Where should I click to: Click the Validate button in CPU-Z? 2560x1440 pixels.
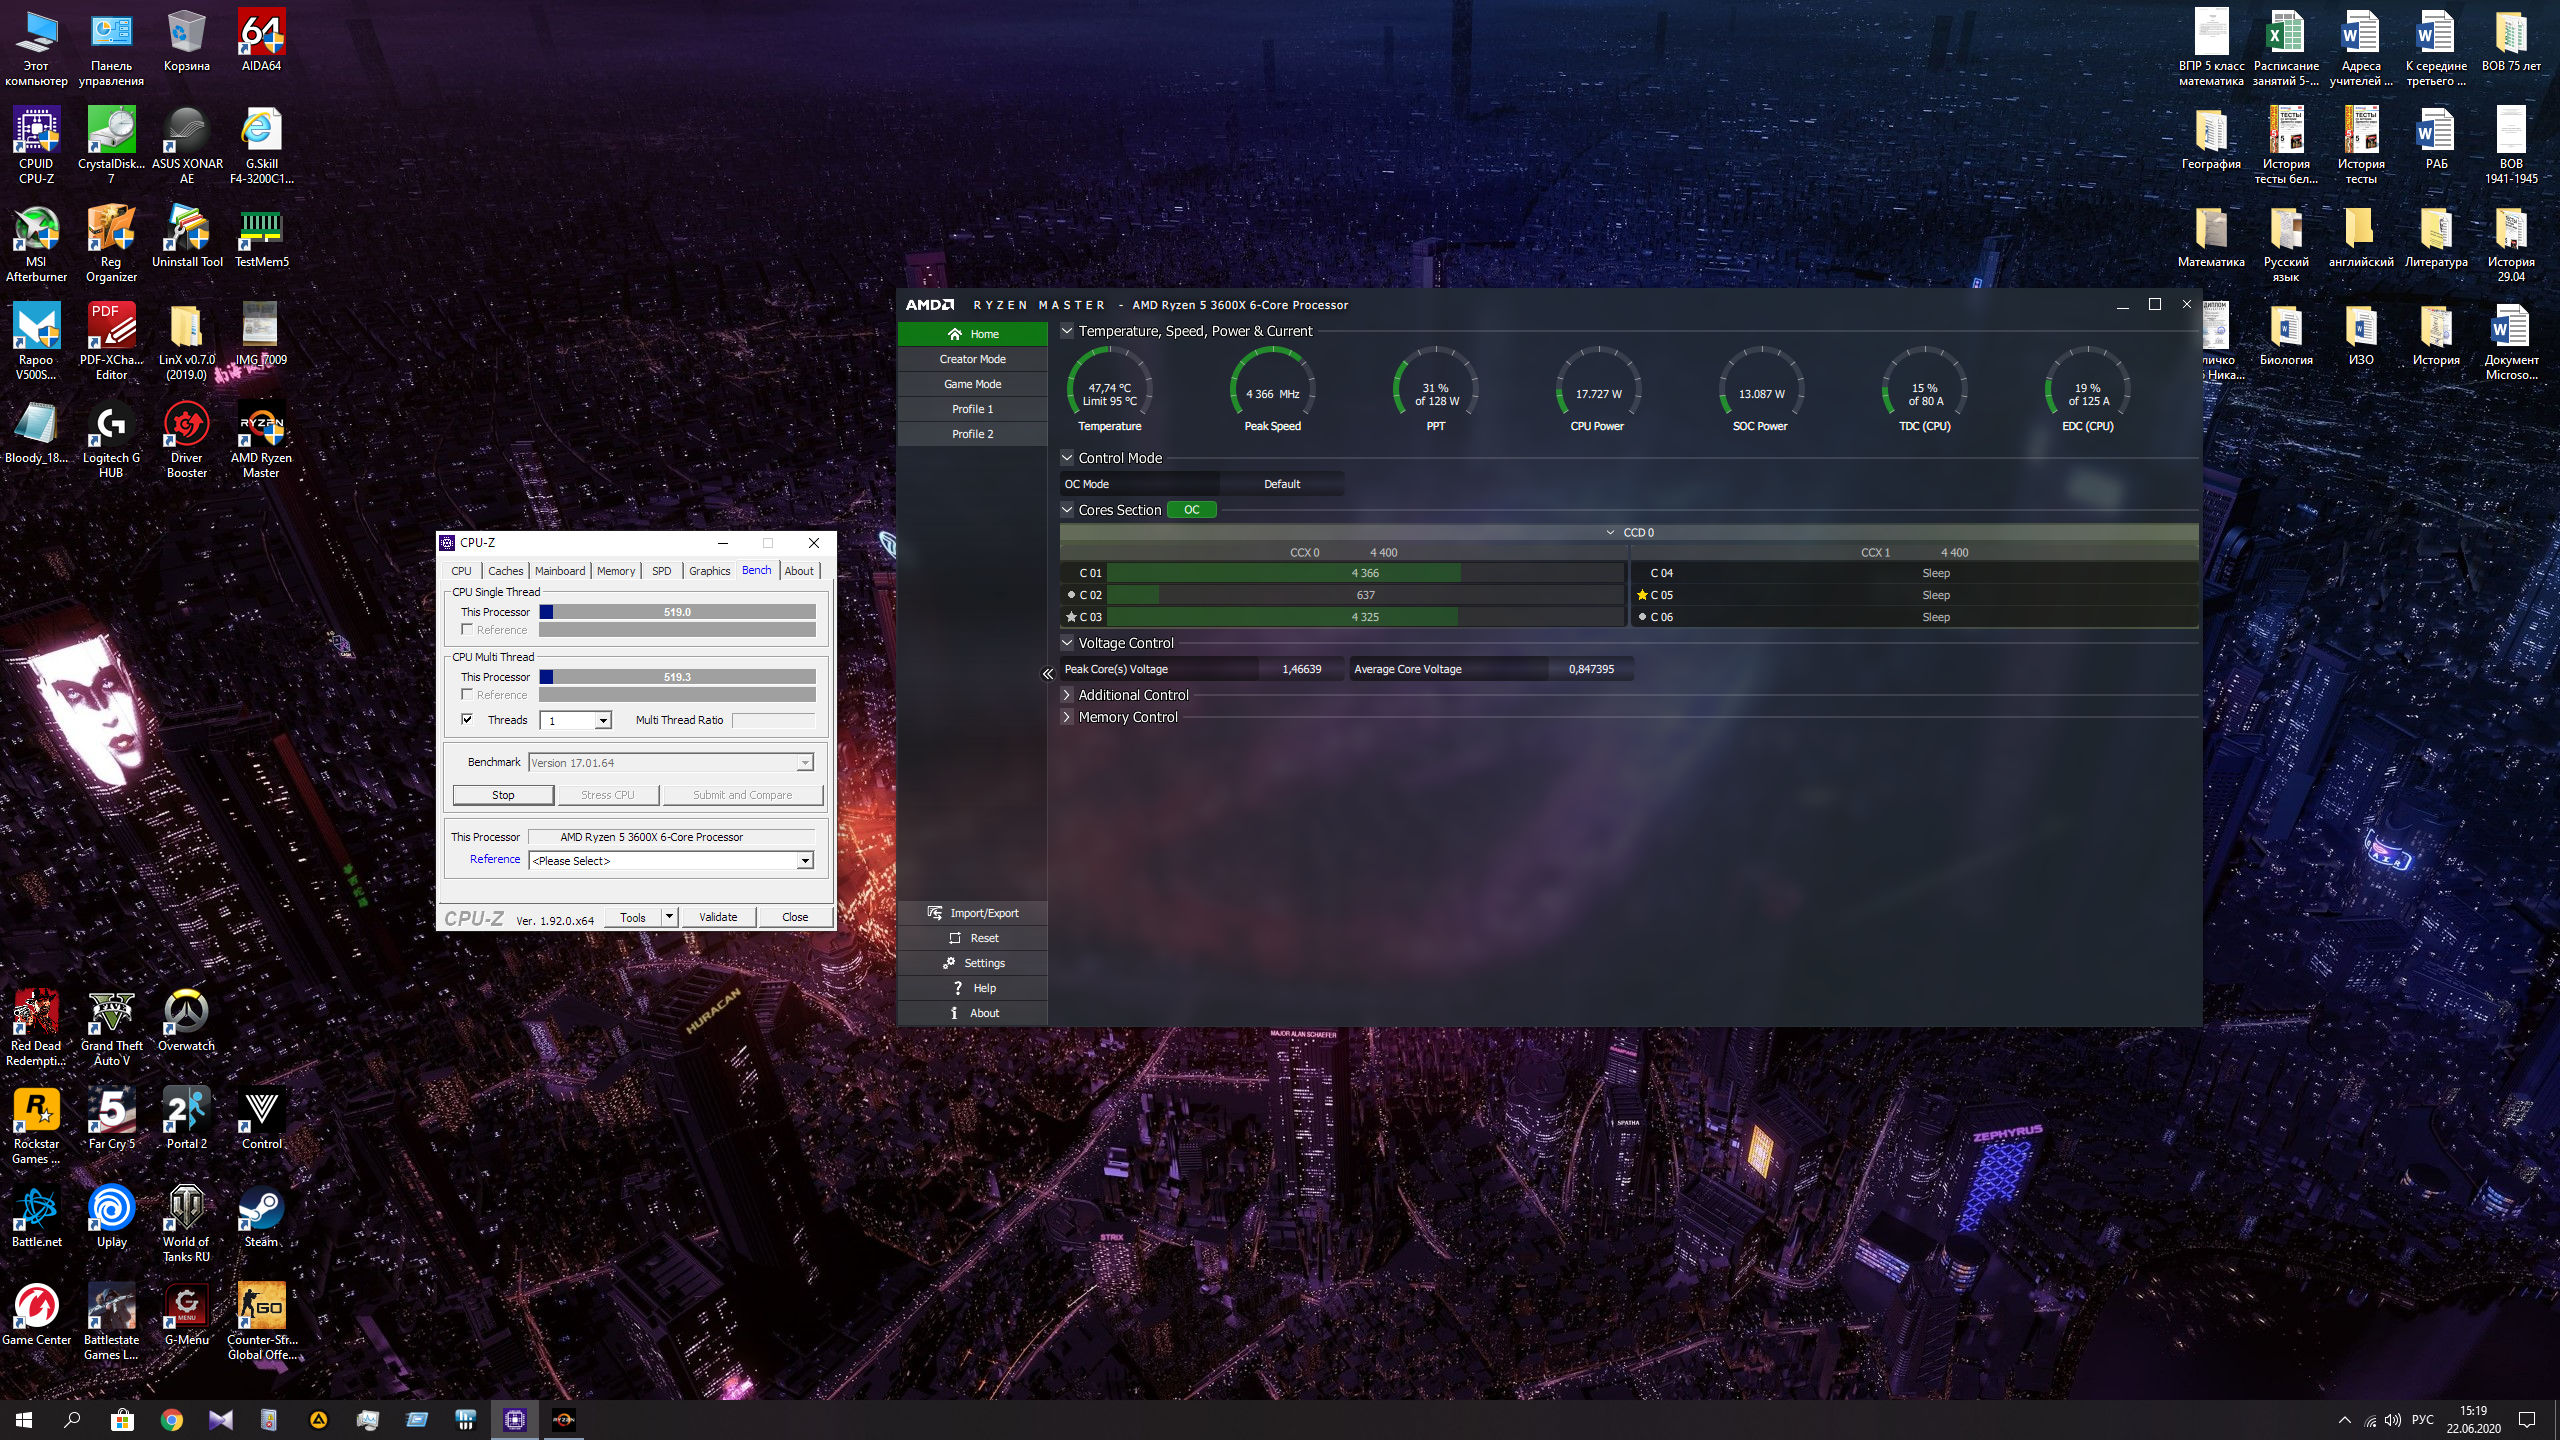point(718,917)
